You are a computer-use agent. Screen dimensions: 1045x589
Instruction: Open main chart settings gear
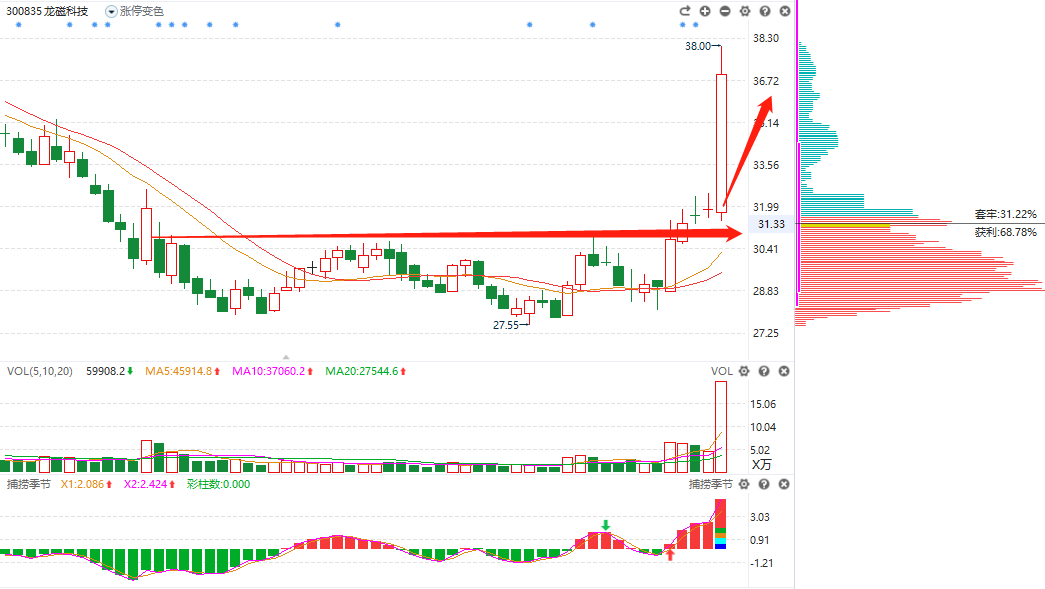click(745, 11)
